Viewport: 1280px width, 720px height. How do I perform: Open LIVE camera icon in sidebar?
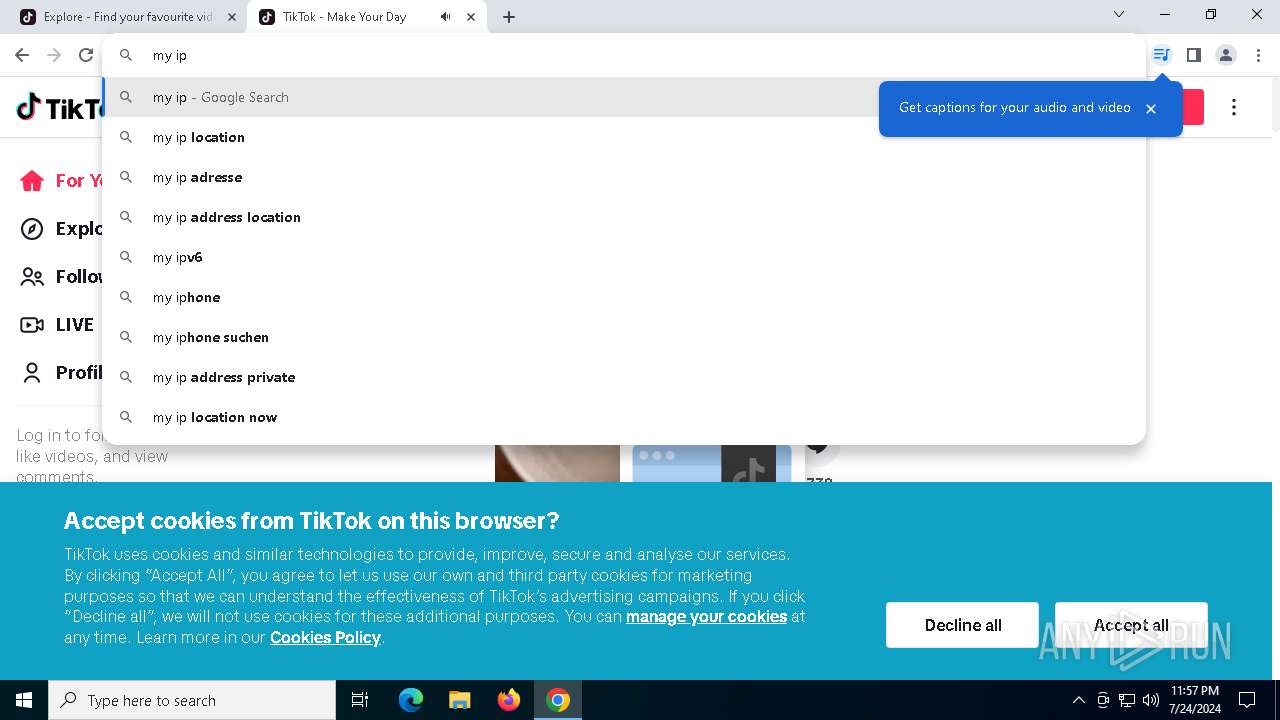[x=32, y=325]
